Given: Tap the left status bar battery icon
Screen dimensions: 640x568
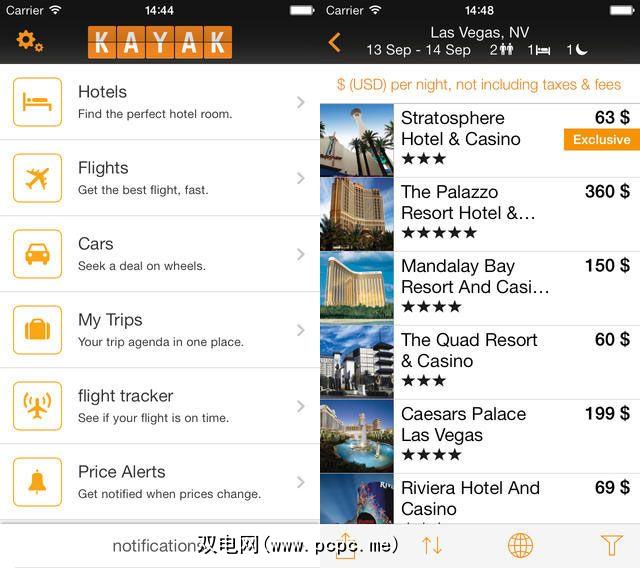Looking at the screenshot, I should (x=302, y=10).
